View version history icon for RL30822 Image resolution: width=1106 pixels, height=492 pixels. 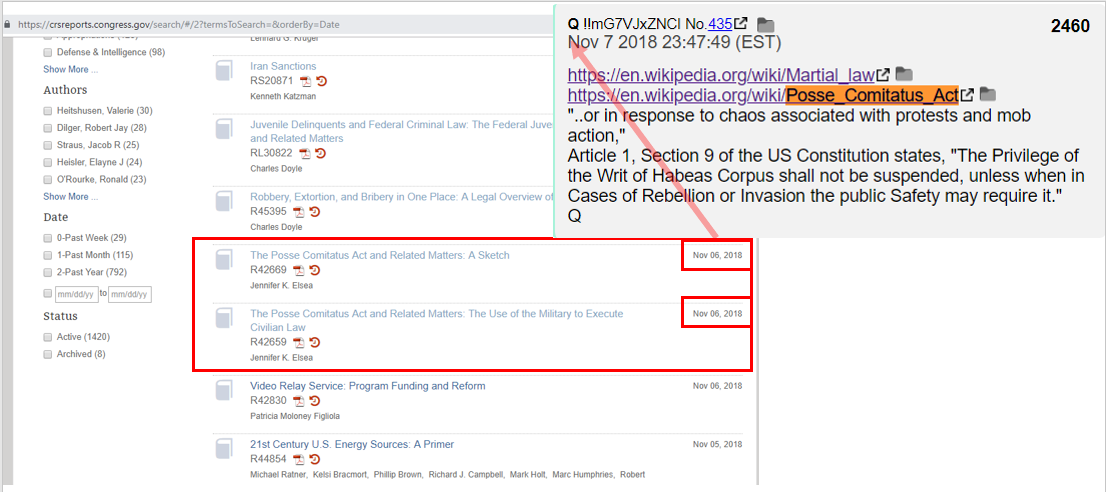click(322, 154)
